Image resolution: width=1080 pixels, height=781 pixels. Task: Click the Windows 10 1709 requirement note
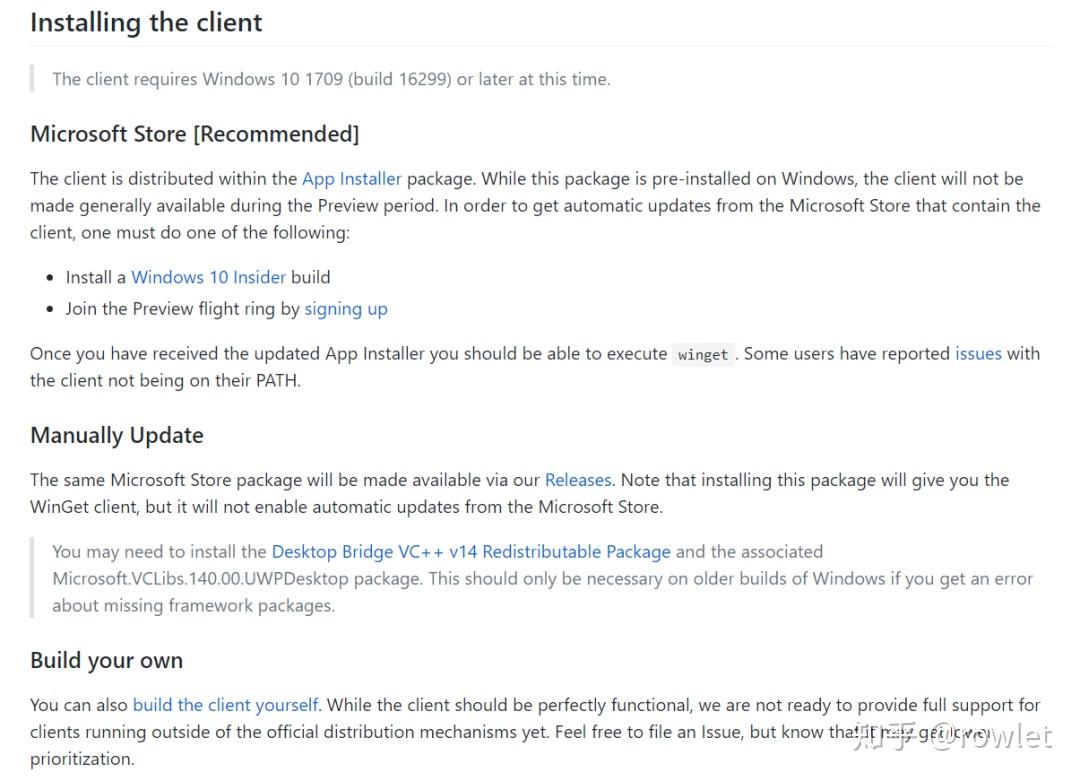(331, 79)
